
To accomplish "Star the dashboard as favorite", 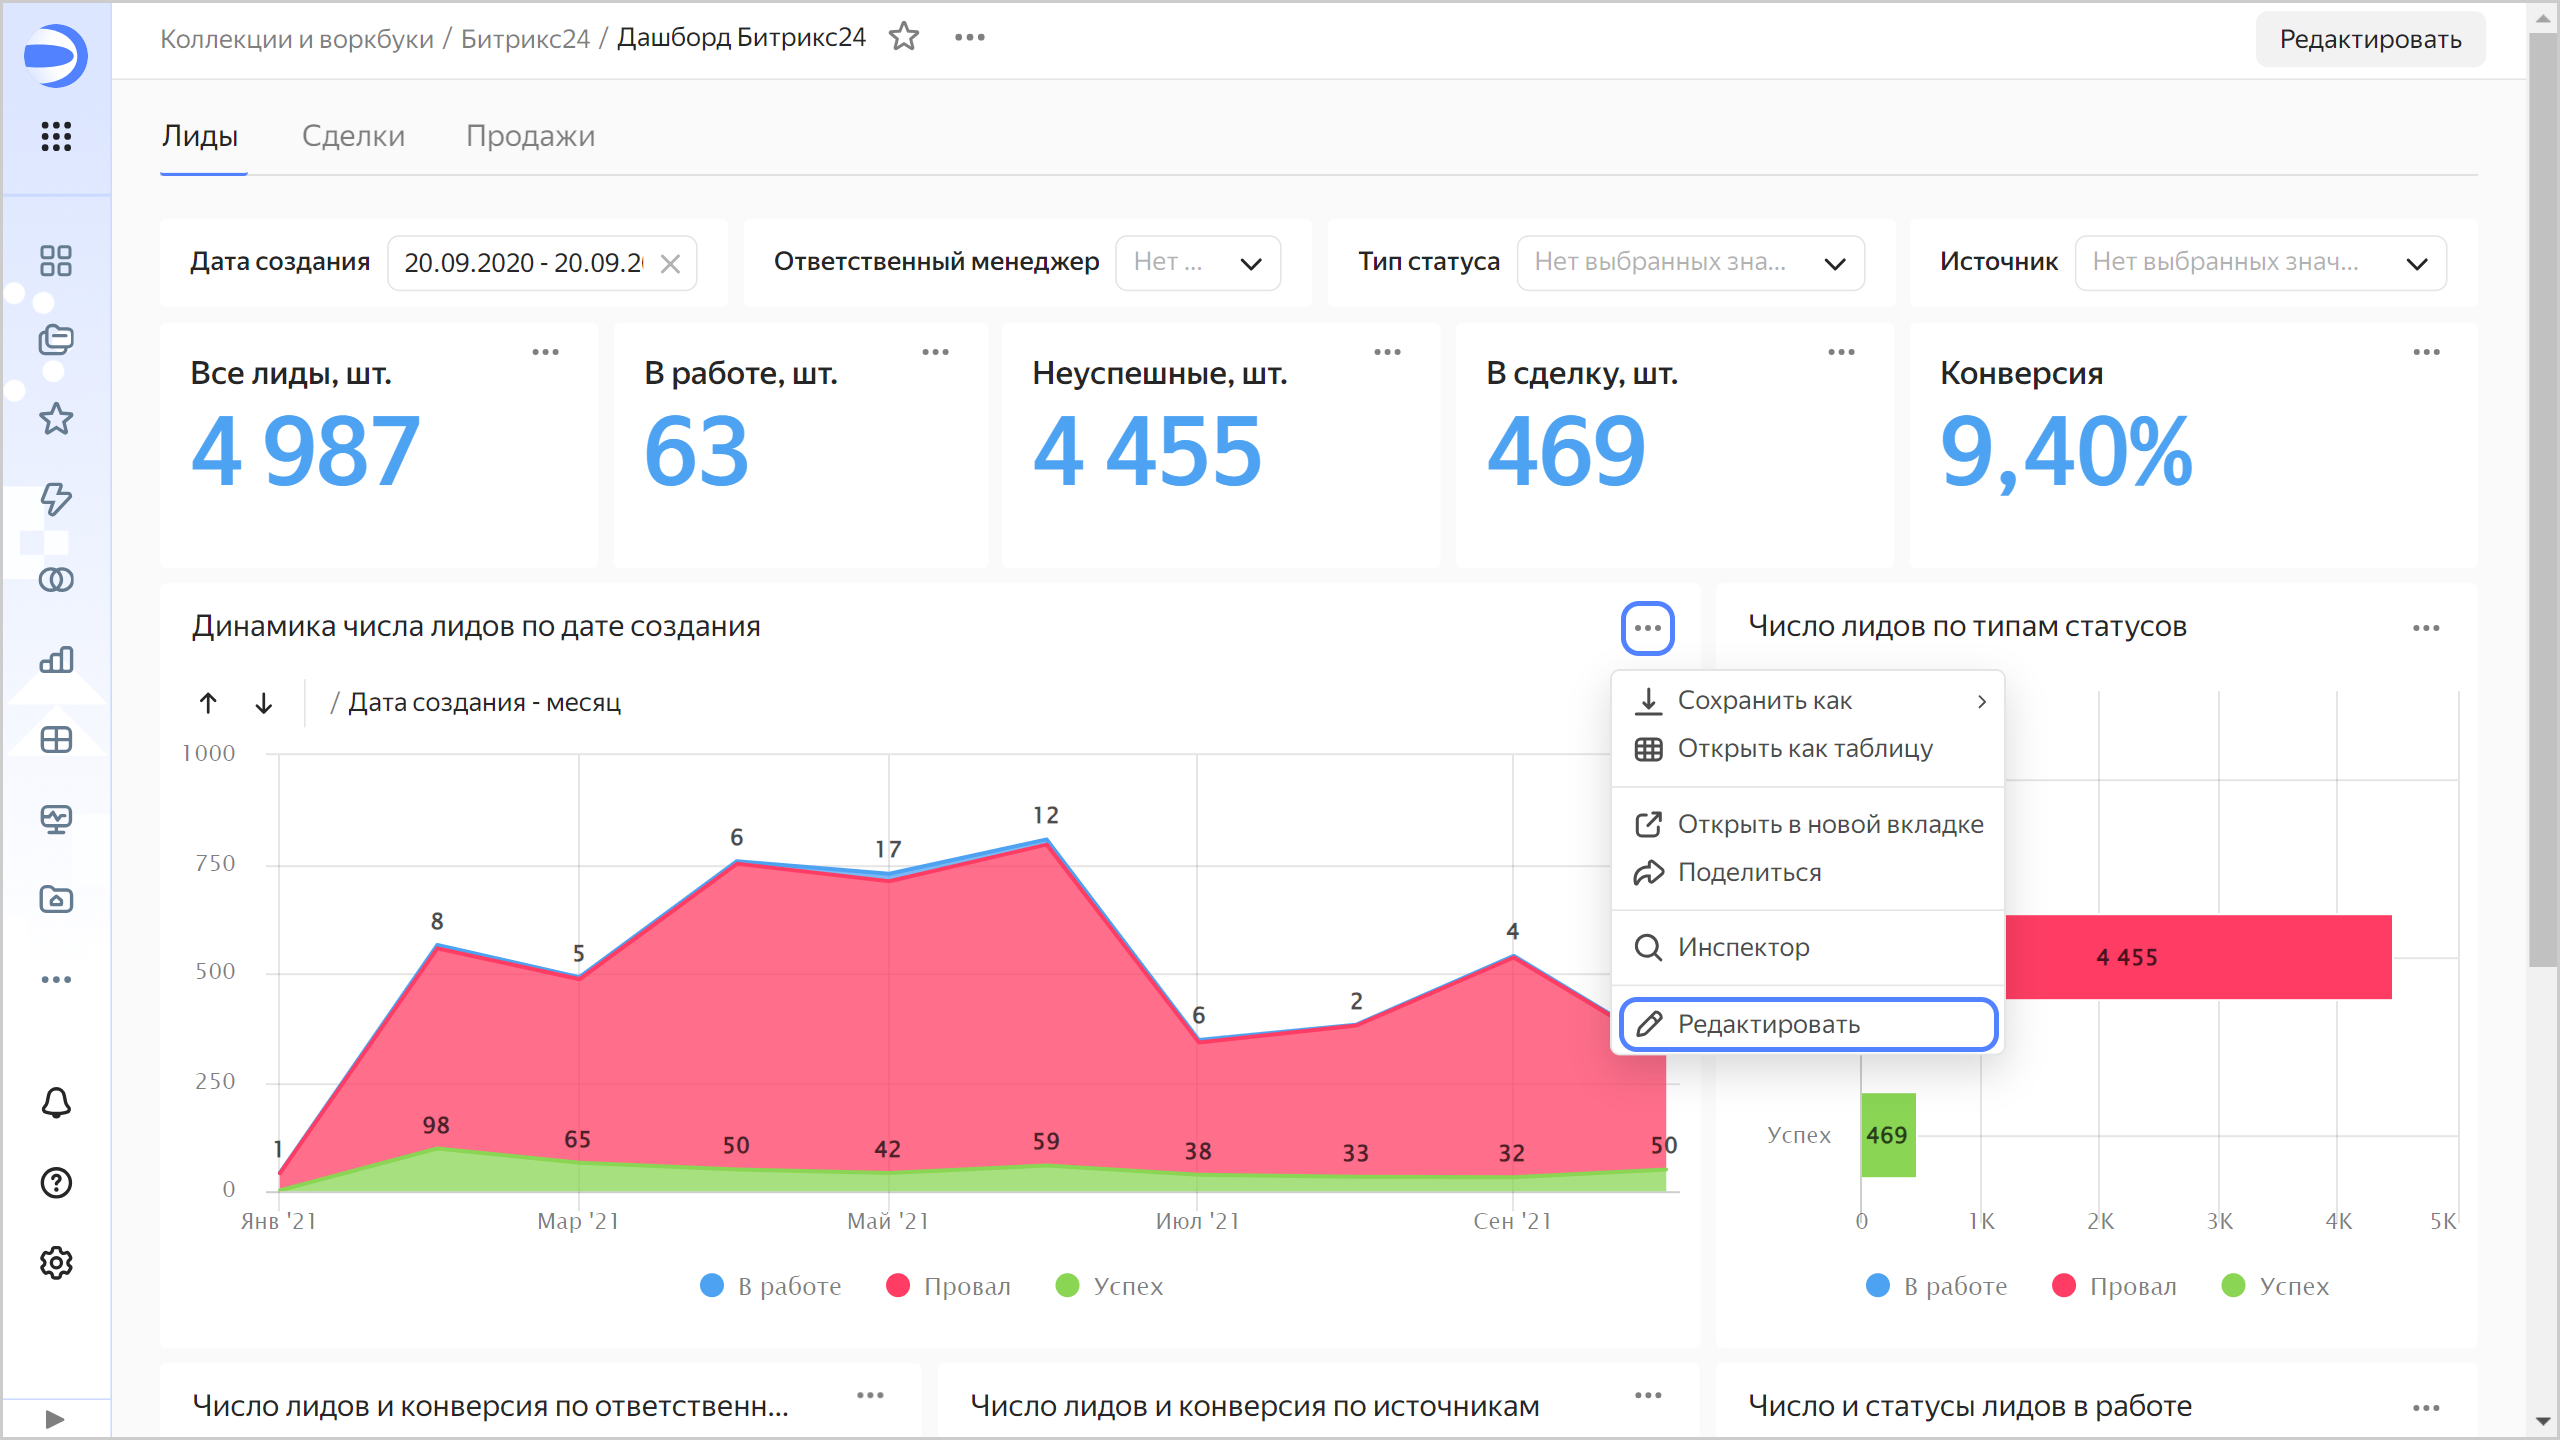I will click(x=904, y=37).
